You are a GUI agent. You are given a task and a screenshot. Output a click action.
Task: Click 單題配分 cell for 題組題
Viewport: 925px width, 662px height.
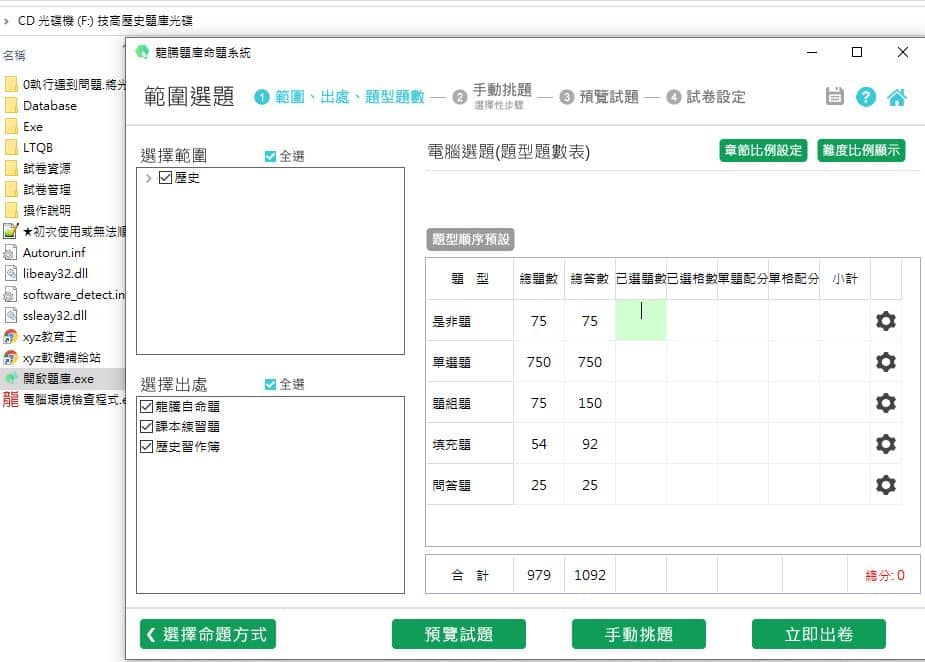click(x=743, y=403)
